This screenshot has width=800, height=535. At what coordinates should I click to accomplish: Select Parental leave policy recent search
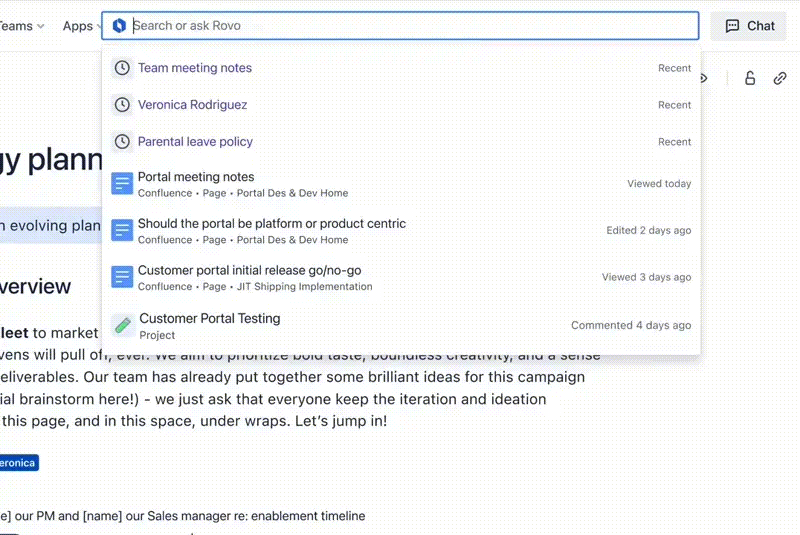195,142
